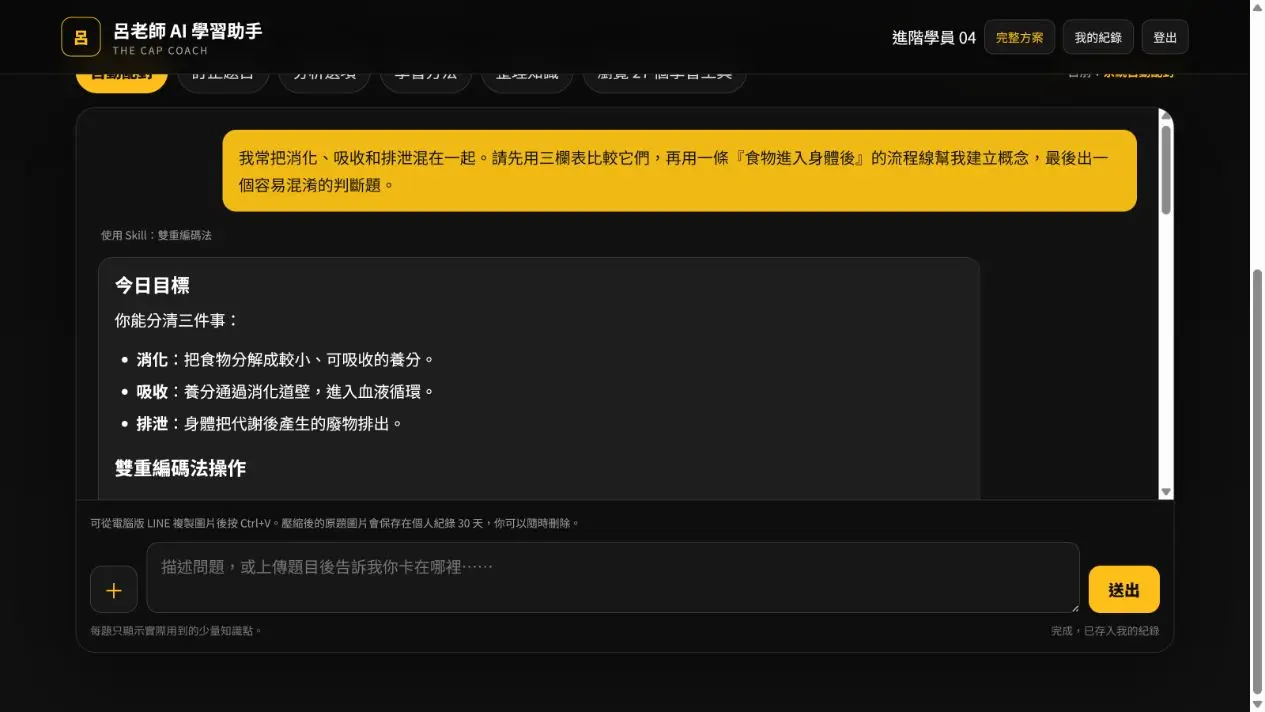Click the 今日目標 heading
The width and height of the screenshot is (1265, 712).
point(152,286)
